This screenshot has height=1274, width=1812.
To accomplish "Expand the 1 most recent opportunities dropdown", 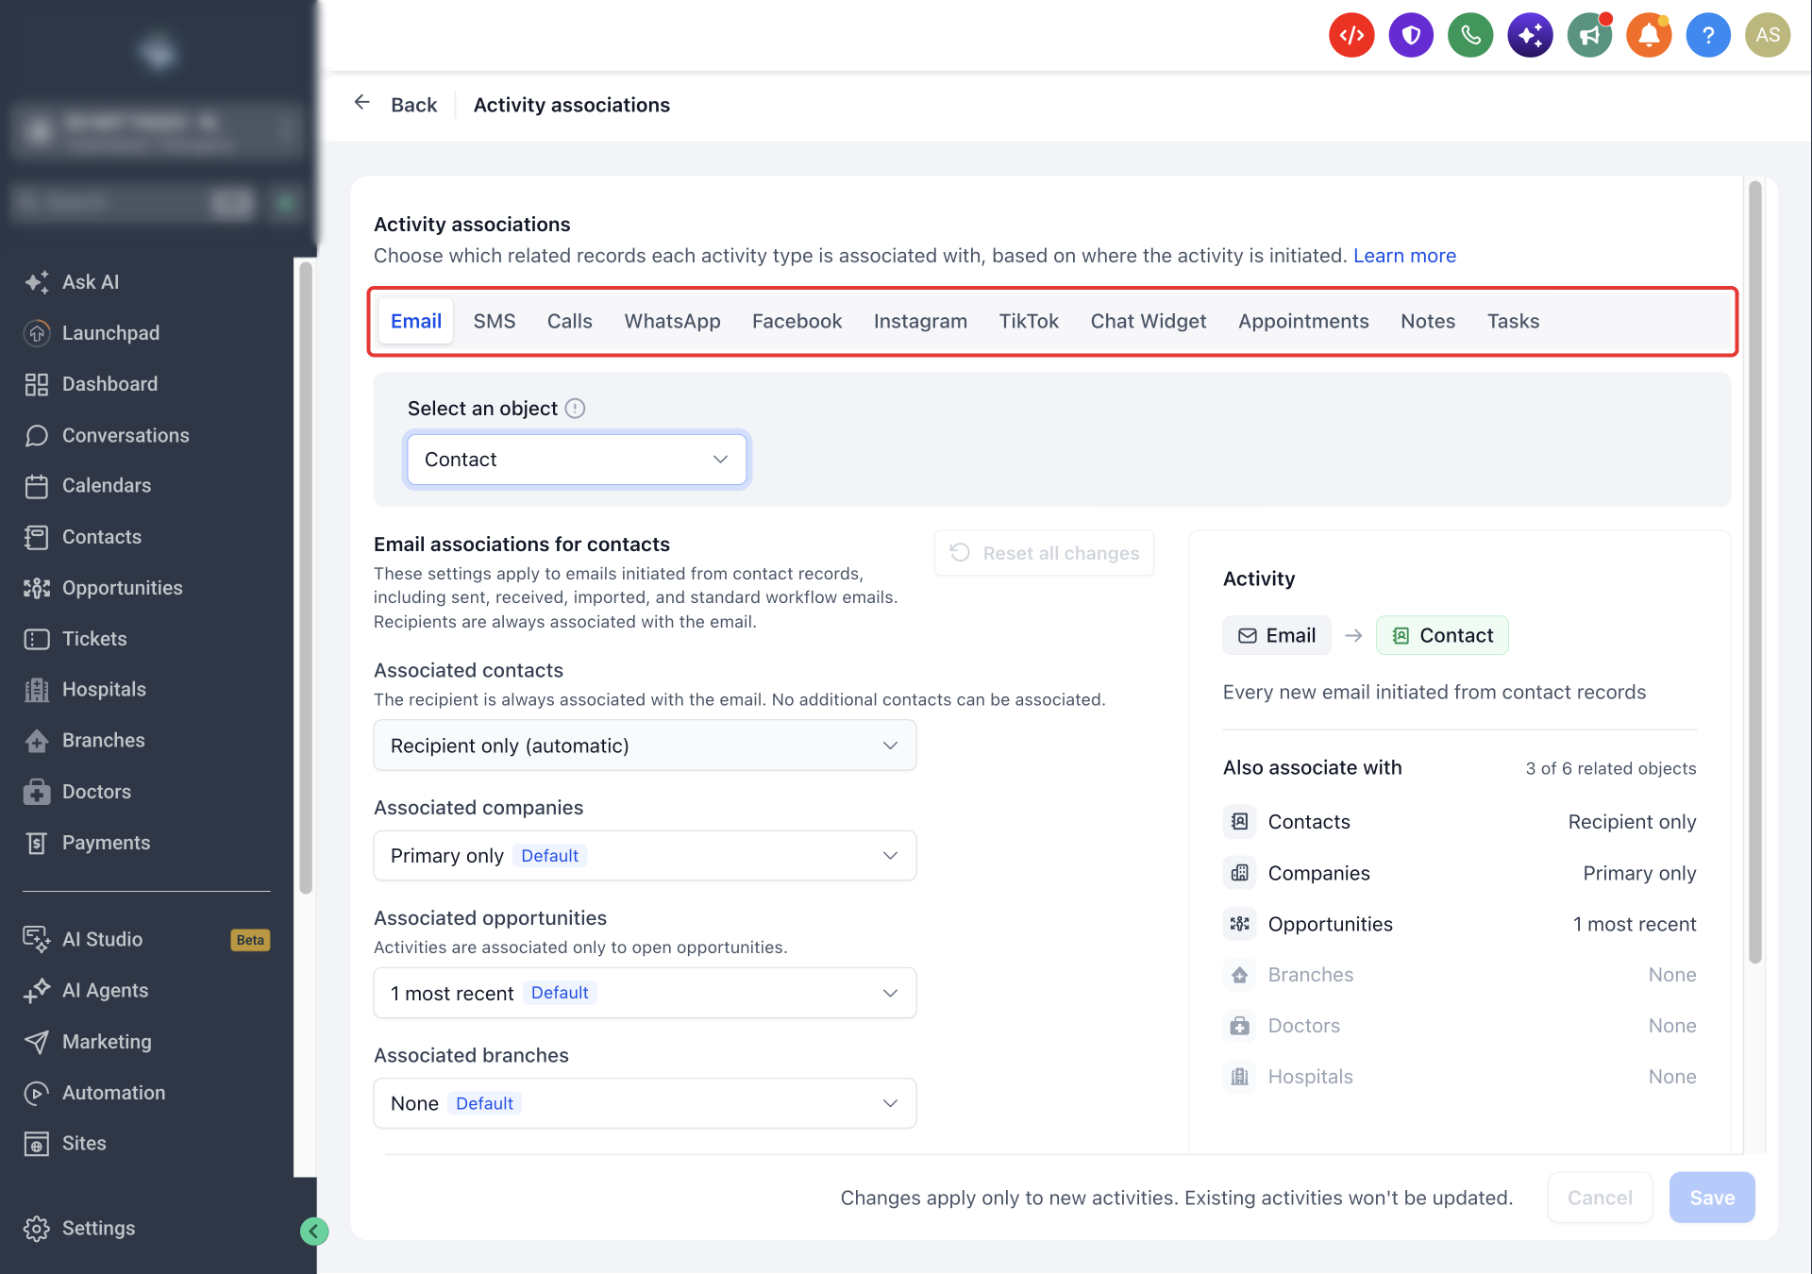I will [645, 993].
